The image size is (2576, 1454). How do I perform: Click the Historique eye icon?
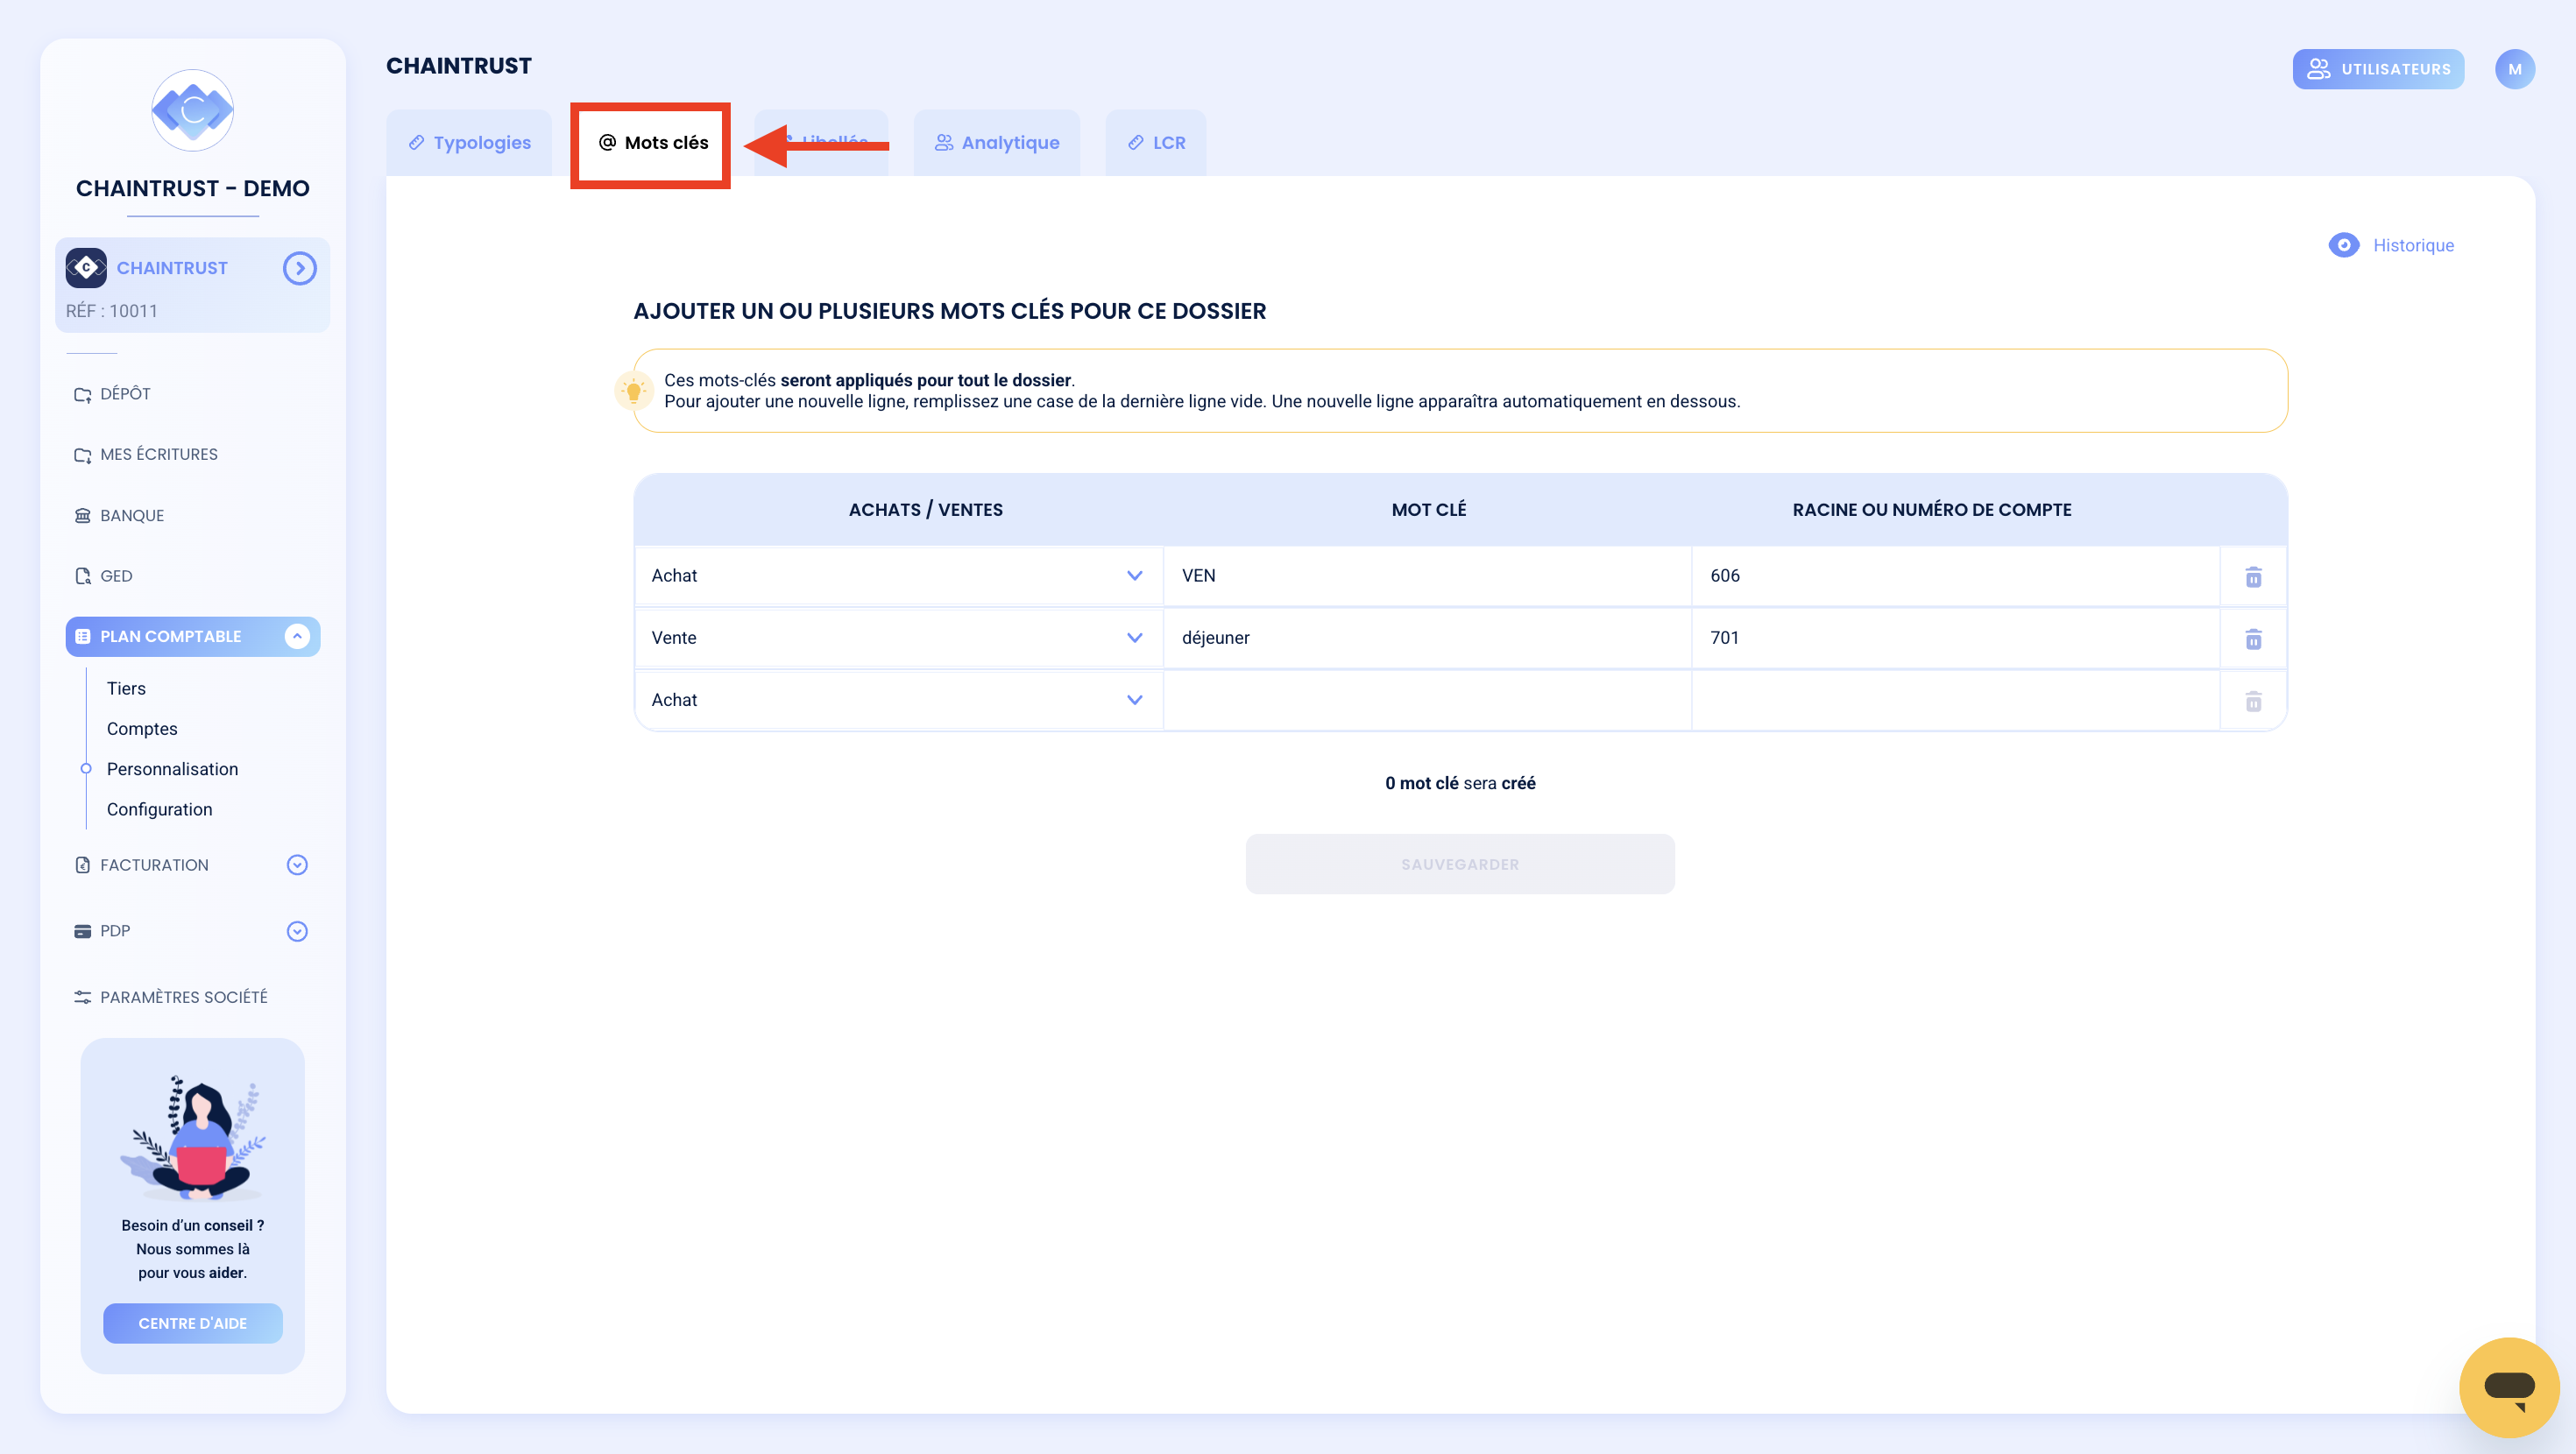(2343, 245)
